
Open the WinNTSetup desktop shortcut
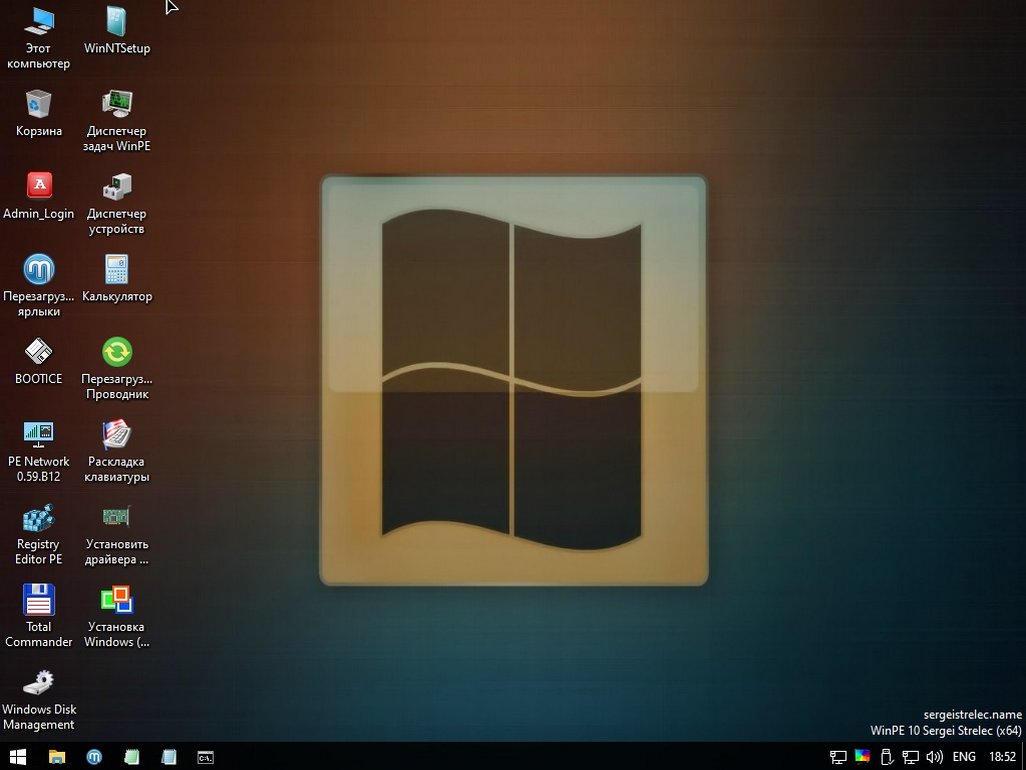(117, 22)
